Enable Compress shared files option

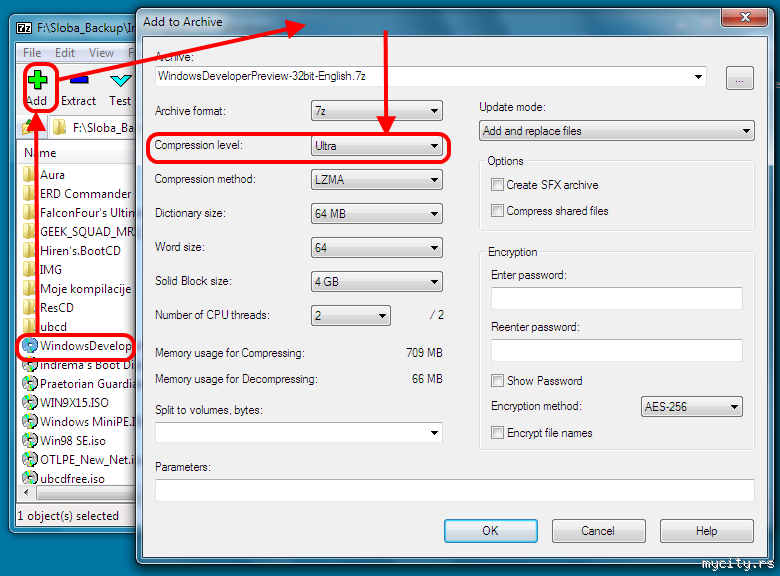coord(497,210)
